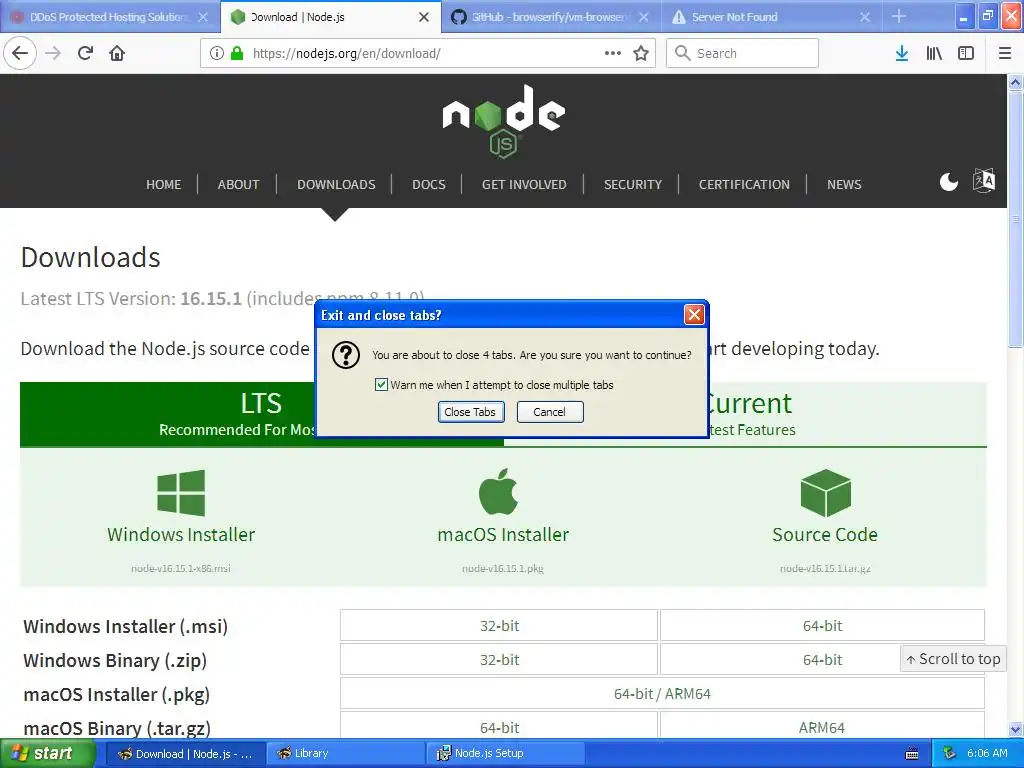Open GET INVOLVED navigation link

click(524, 185)
